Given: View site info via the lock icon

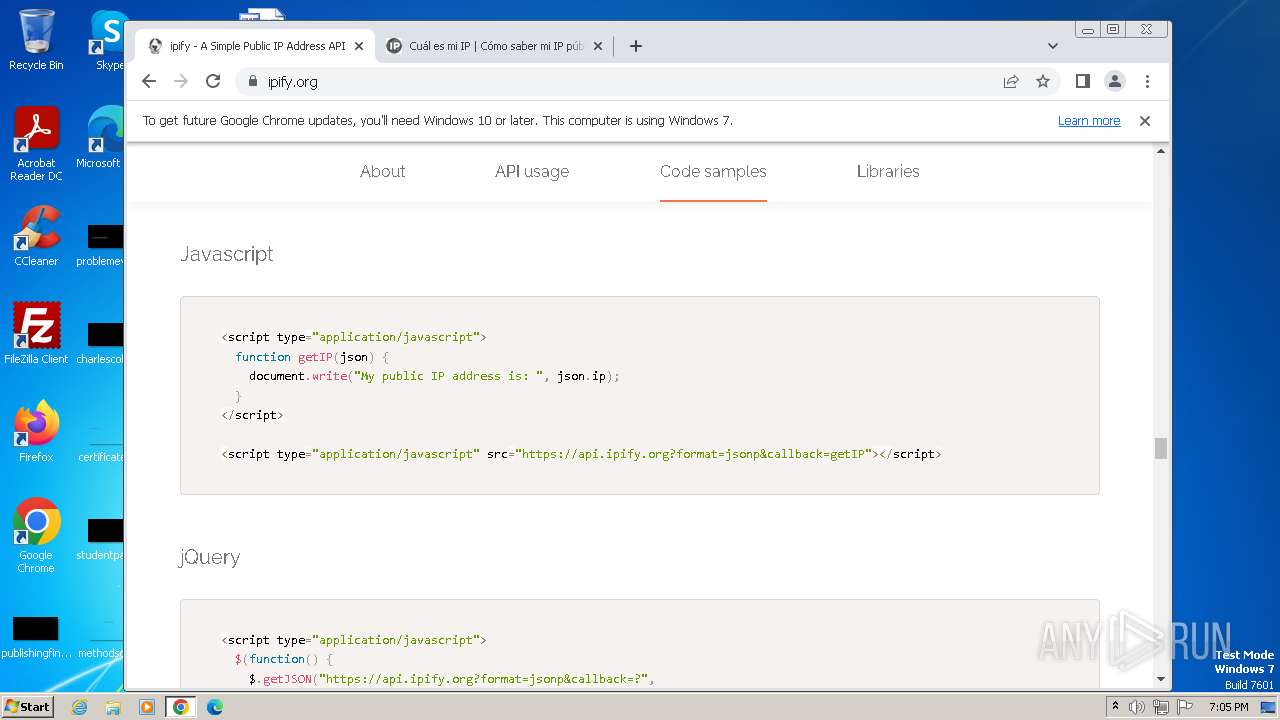Looking at the screenshot, I should (x=252, y=81).
